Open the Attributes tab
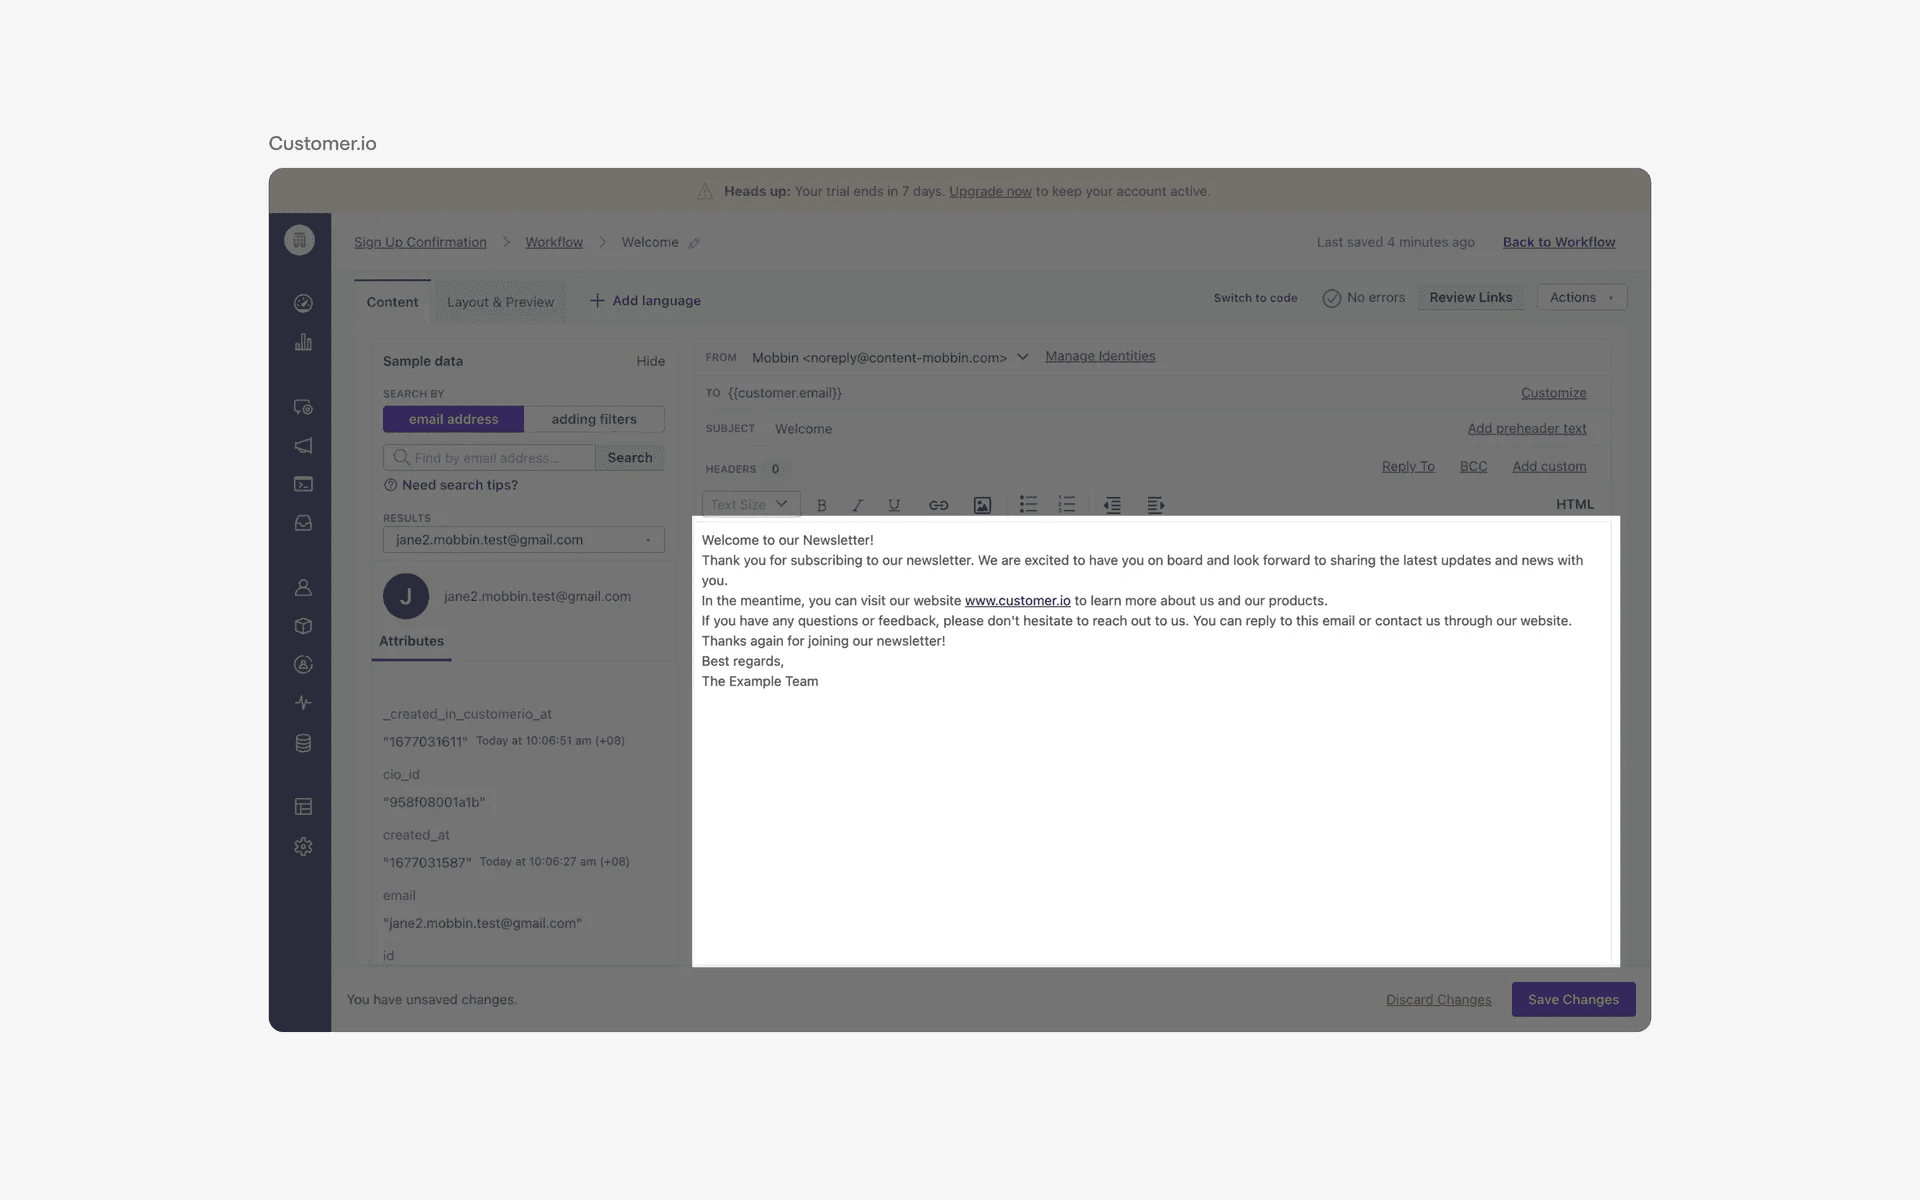The width and height of the screenshot is (1920, 1200). (x=411, y=641)
